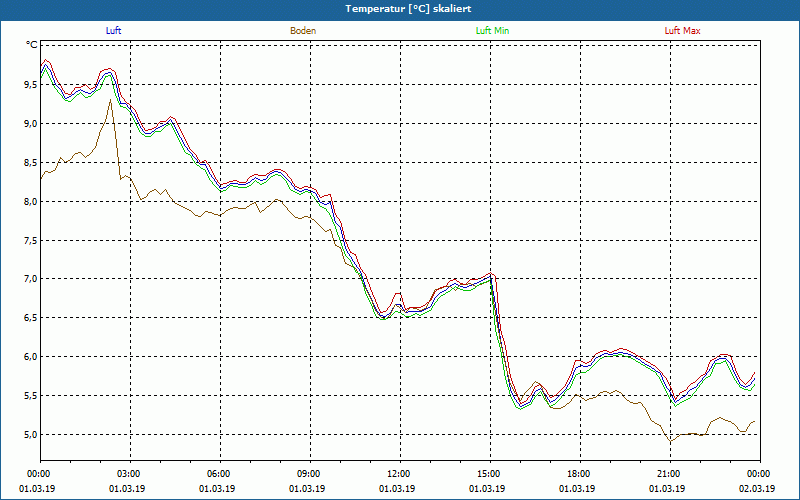Screen dimensions: 800x500
Task: Click the 03:00 time axis label
Action: point(130,474)
